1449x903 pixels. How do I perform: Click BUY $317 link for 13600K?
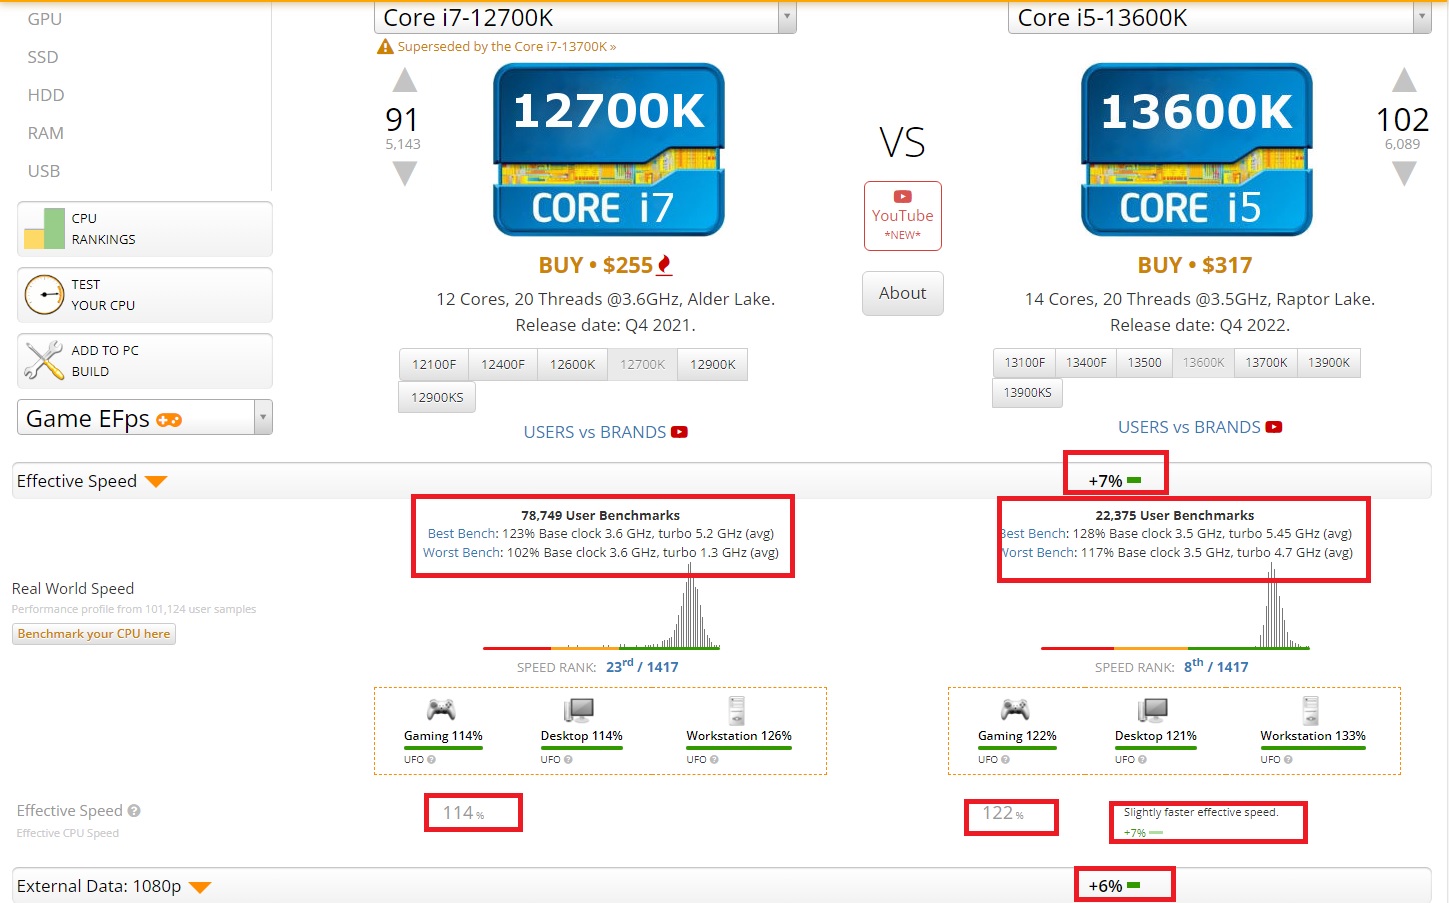click(x=1195, y=265)
